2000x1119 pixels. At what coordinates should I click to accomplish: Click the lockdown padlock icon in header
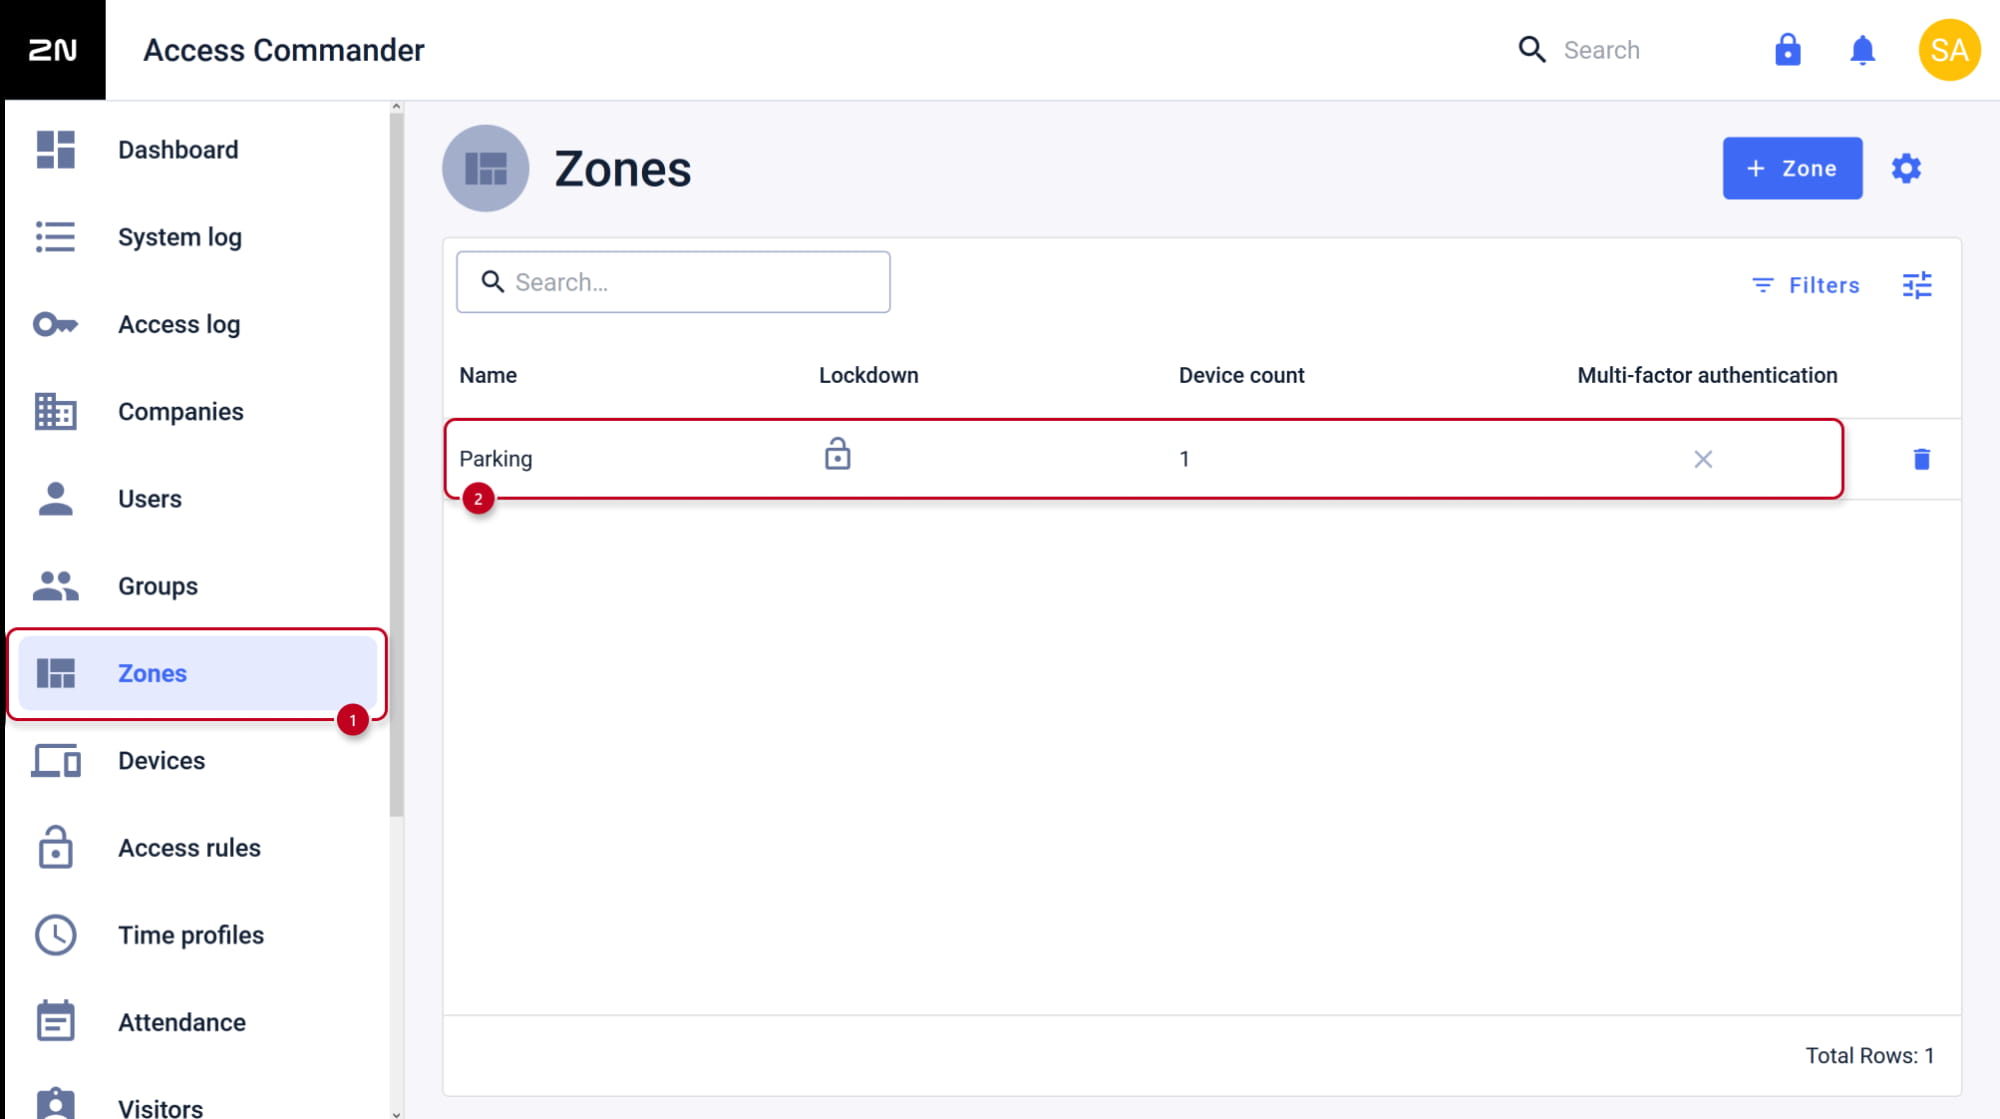(x=1787, y=50)
